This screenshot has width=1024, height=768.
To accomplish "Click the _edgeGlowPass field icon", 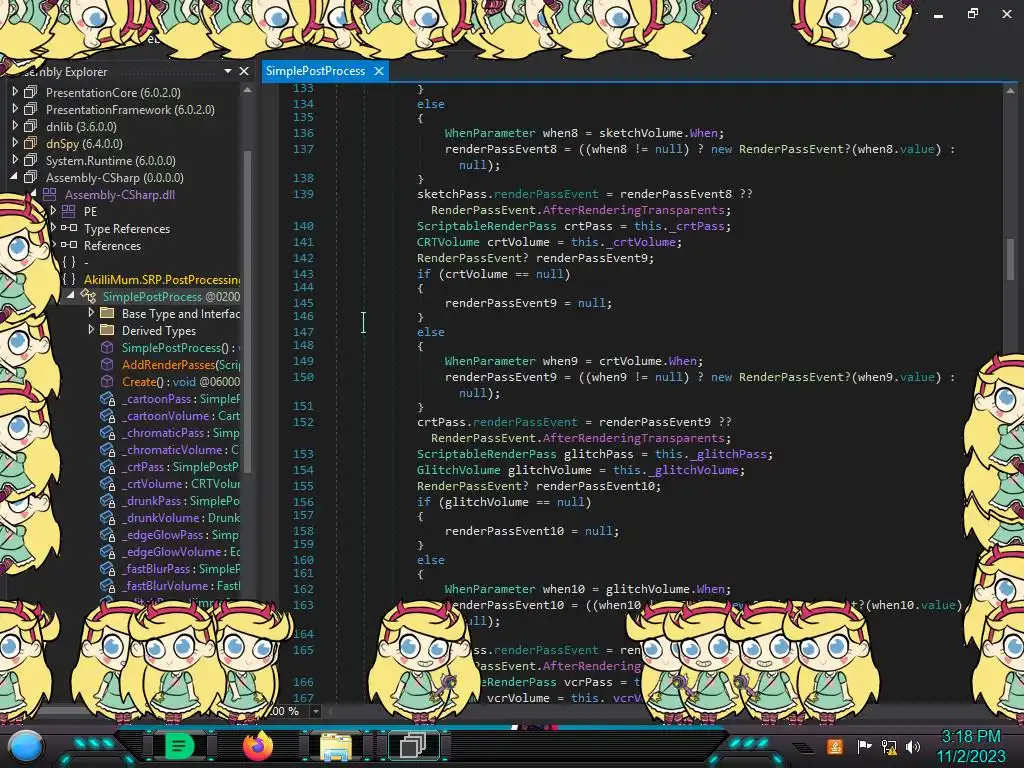I will tap(107, 534).
